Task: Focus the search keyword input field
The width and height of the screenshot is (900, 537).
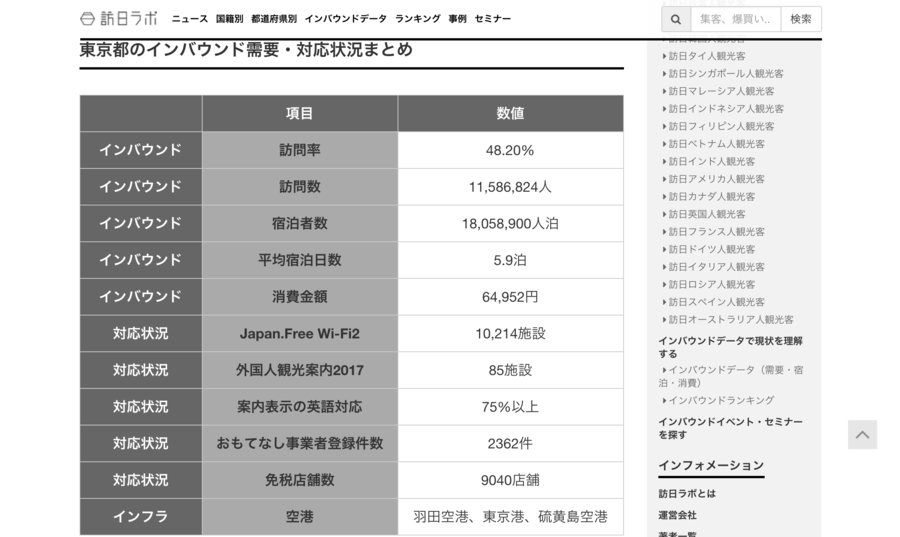Action: (x=735, y=19)
